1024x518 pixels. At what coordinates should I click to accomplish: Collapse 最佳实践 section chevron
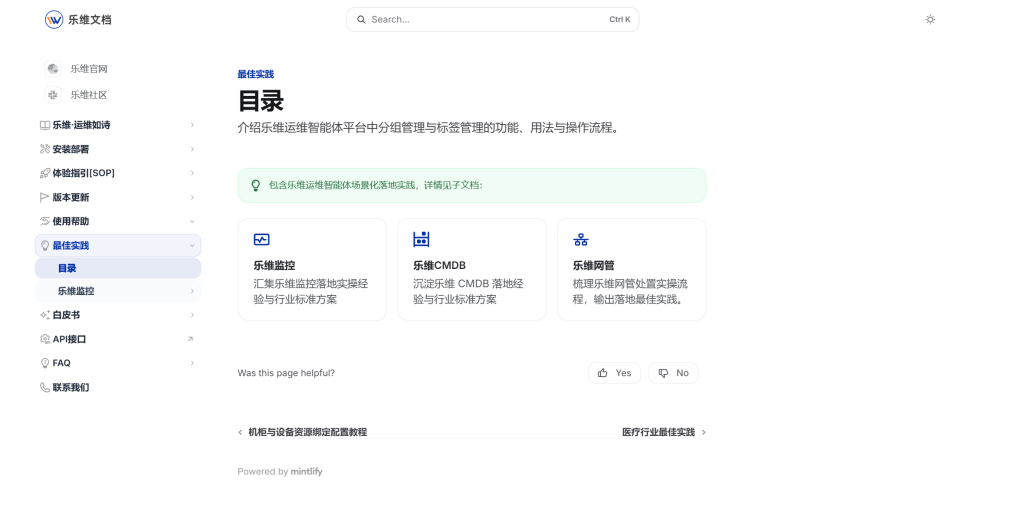(x=192, y=246)
